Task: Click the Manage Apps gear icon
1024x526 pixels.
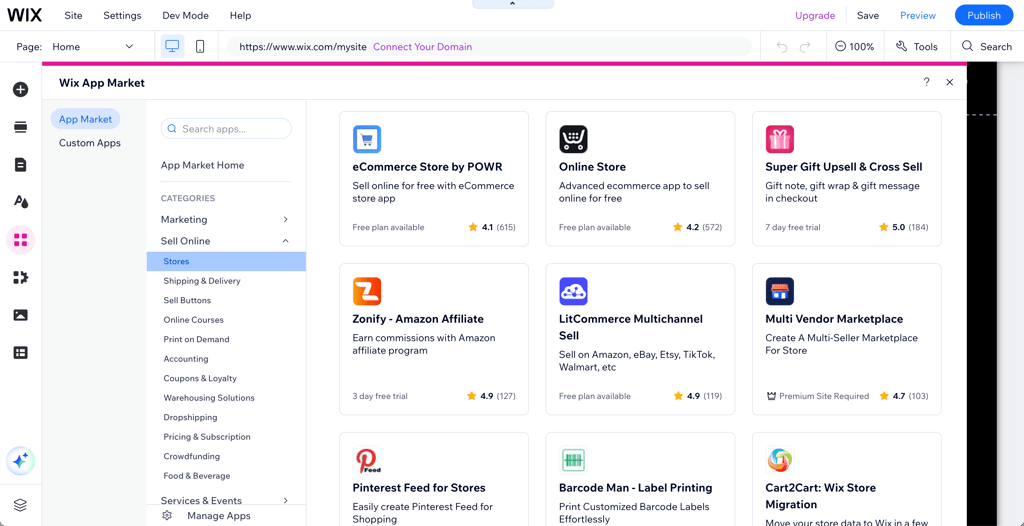Action: tap(167, 516)
